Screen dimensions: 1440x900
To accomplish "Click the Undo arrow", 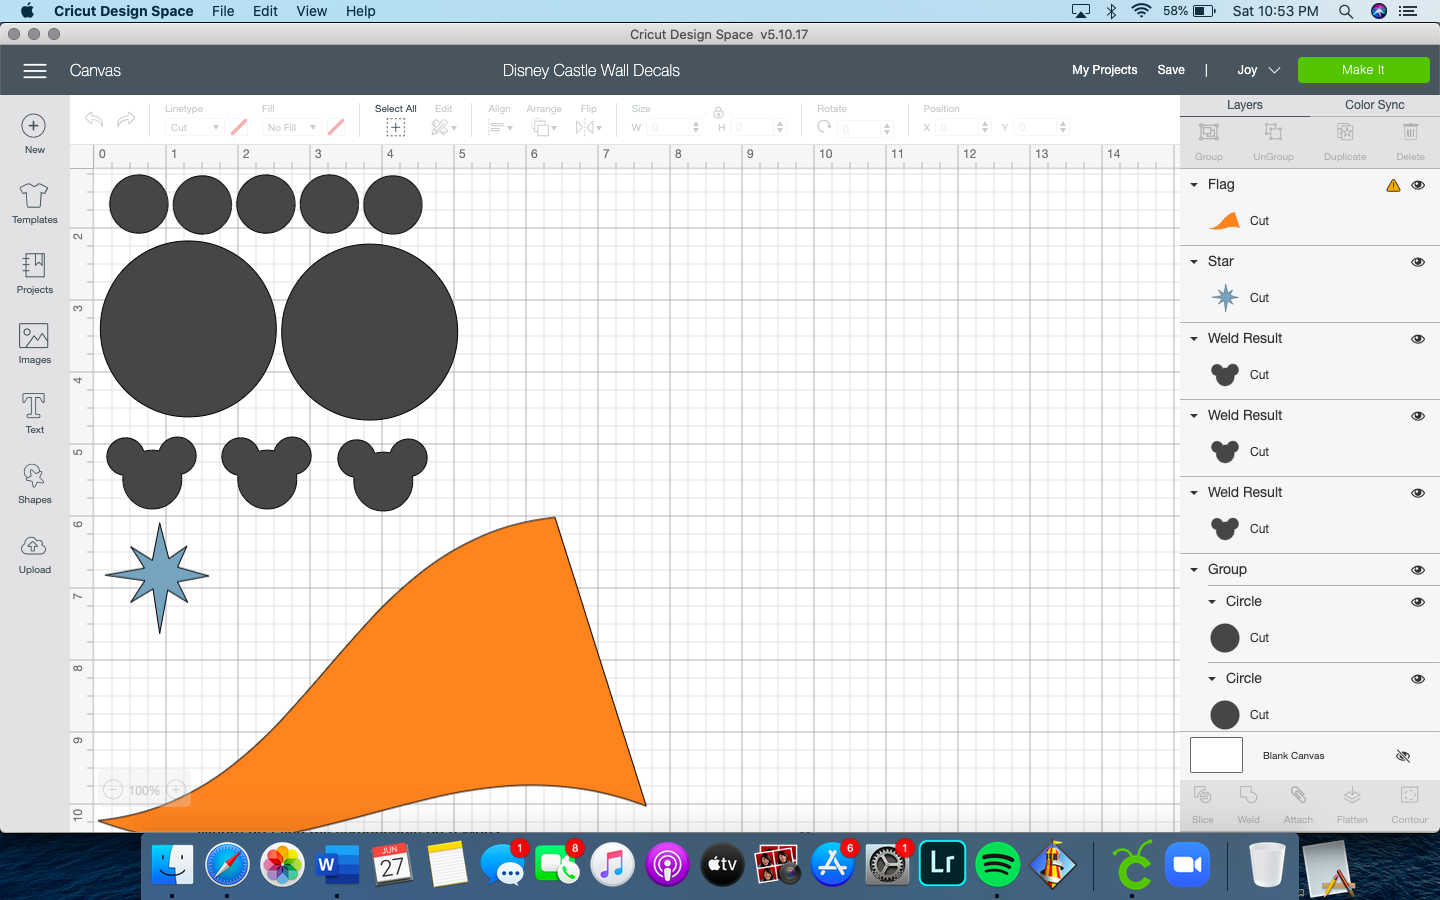I will 94,120.
